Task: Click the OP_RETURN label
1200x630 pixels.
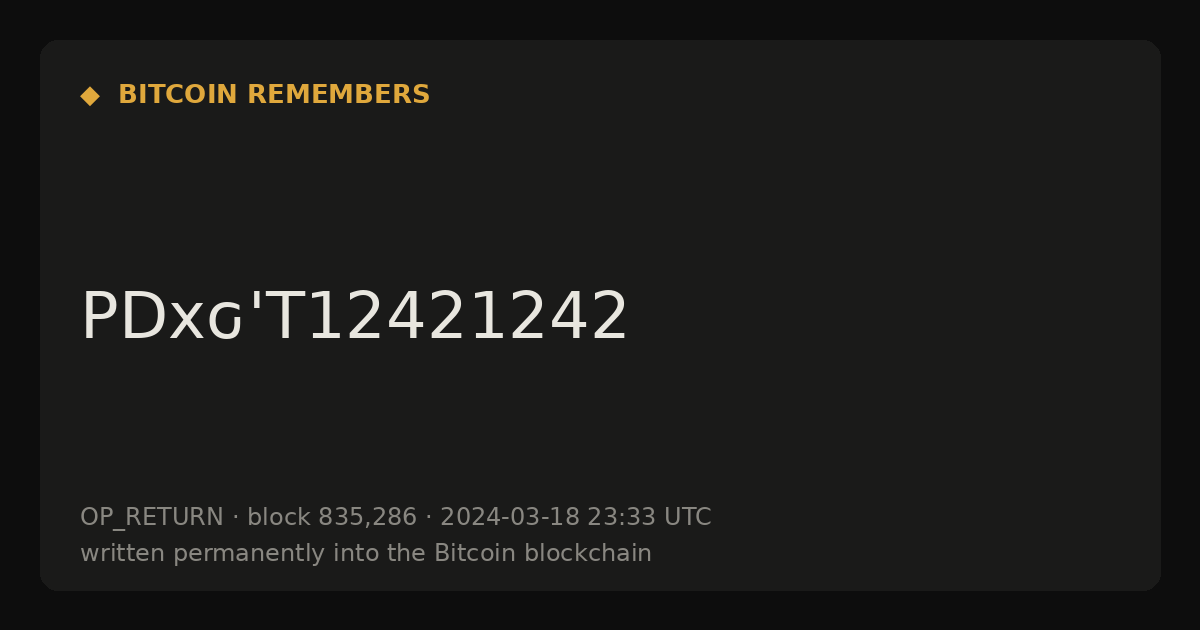Action: (152, 518)
